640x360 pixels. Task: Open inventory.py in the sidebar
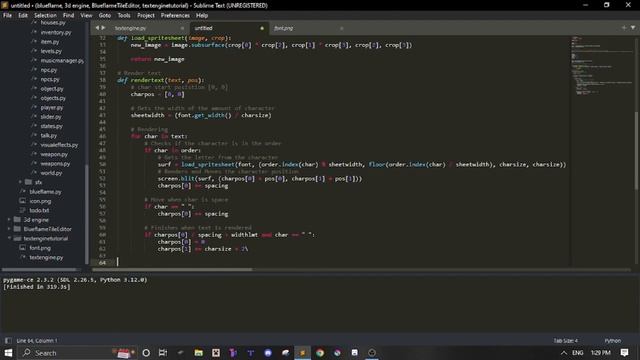tap(56, 32)
